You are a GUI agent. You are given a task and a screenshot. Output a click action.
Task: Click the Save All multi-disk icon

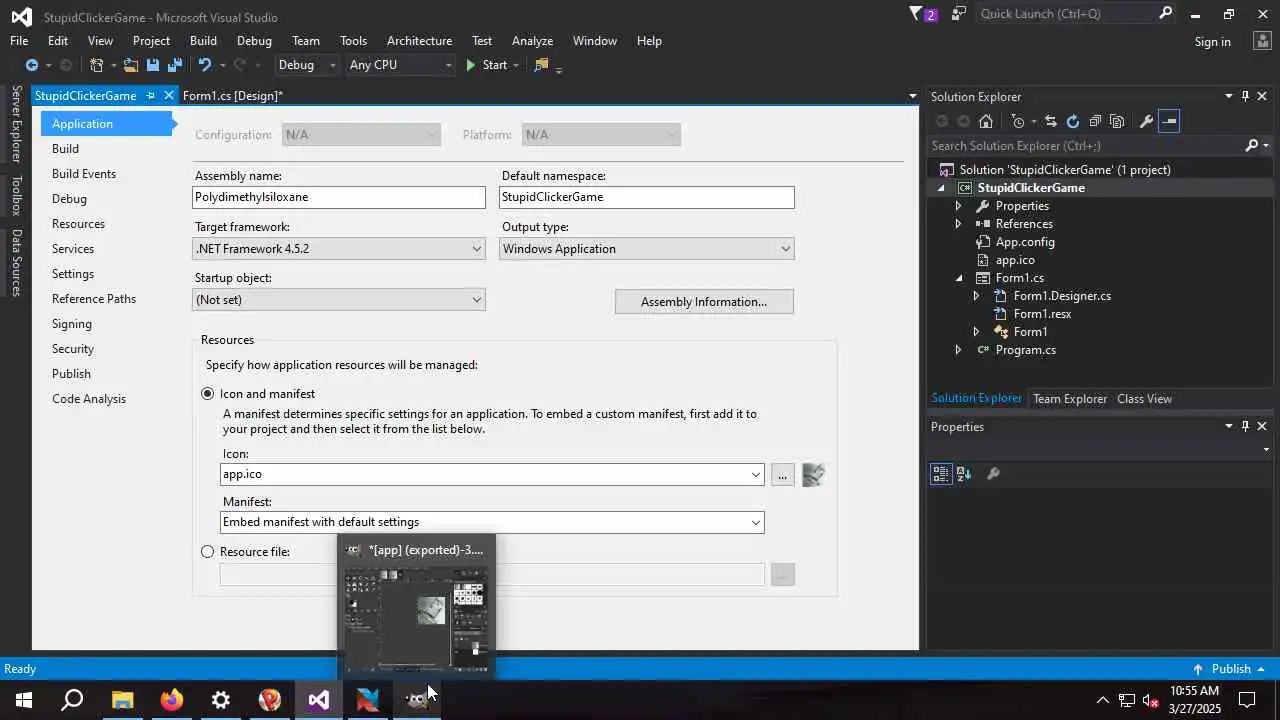(175, 65)
